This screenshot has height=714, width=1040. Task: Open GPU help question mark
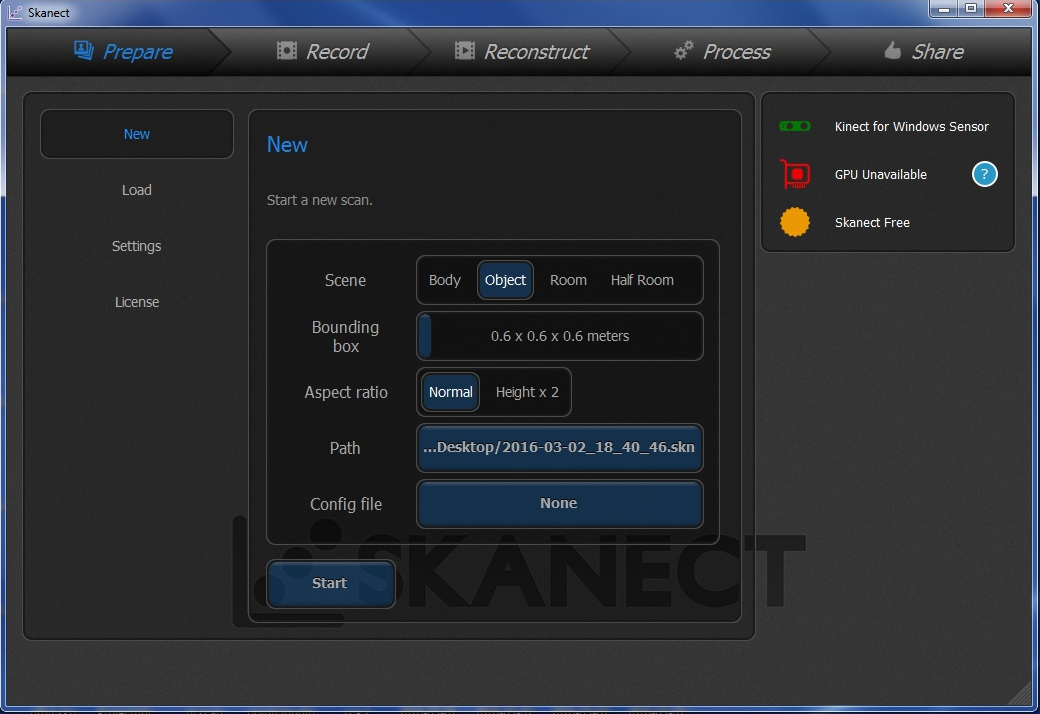[984, 175]
